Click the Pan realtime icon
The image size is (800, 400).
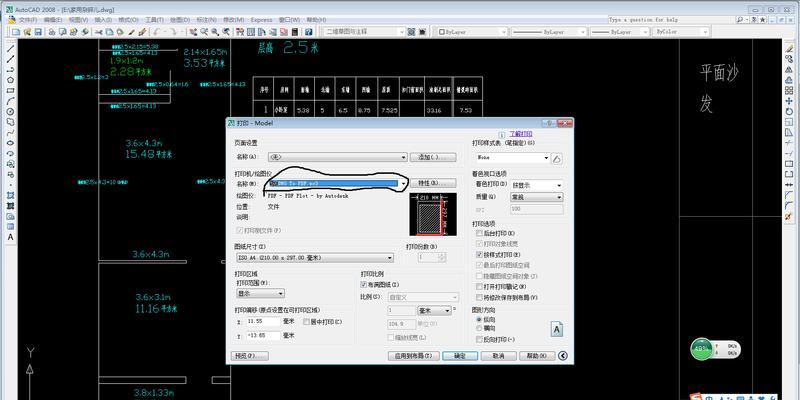193,32
